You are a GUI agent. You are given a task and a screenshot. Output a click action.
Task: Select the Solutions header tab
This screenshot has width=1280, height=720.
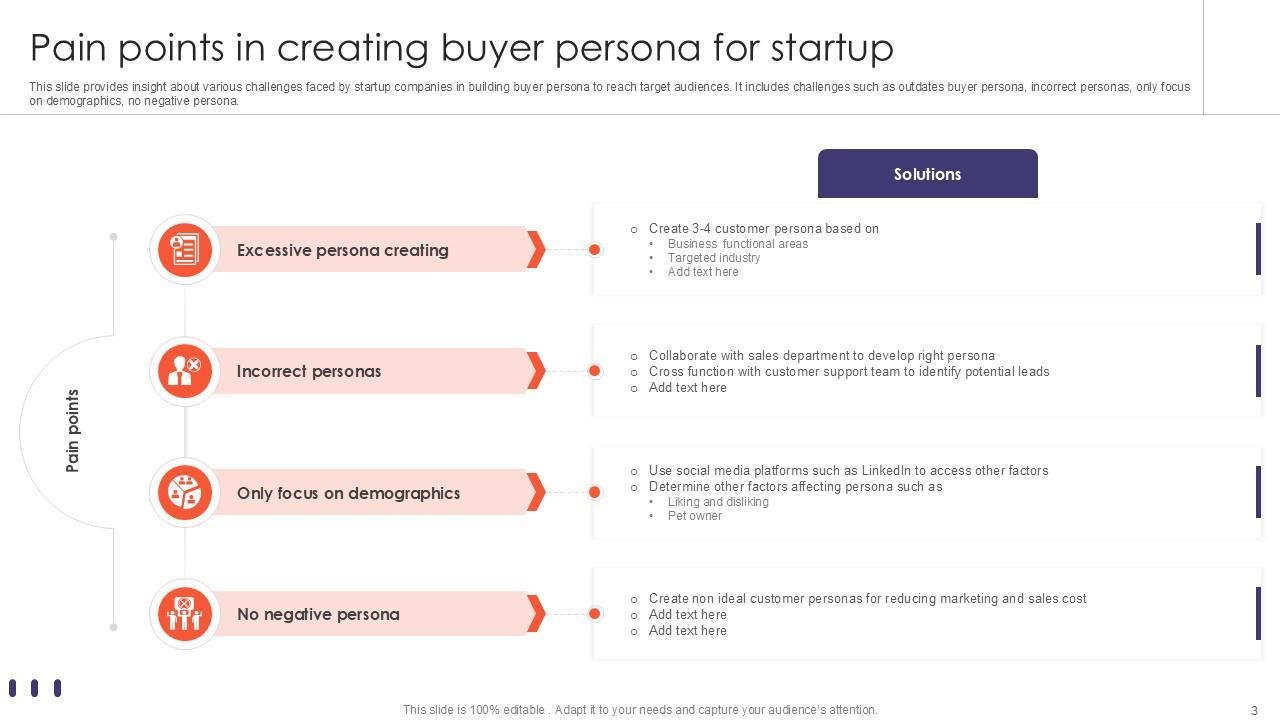click(927, 174)
